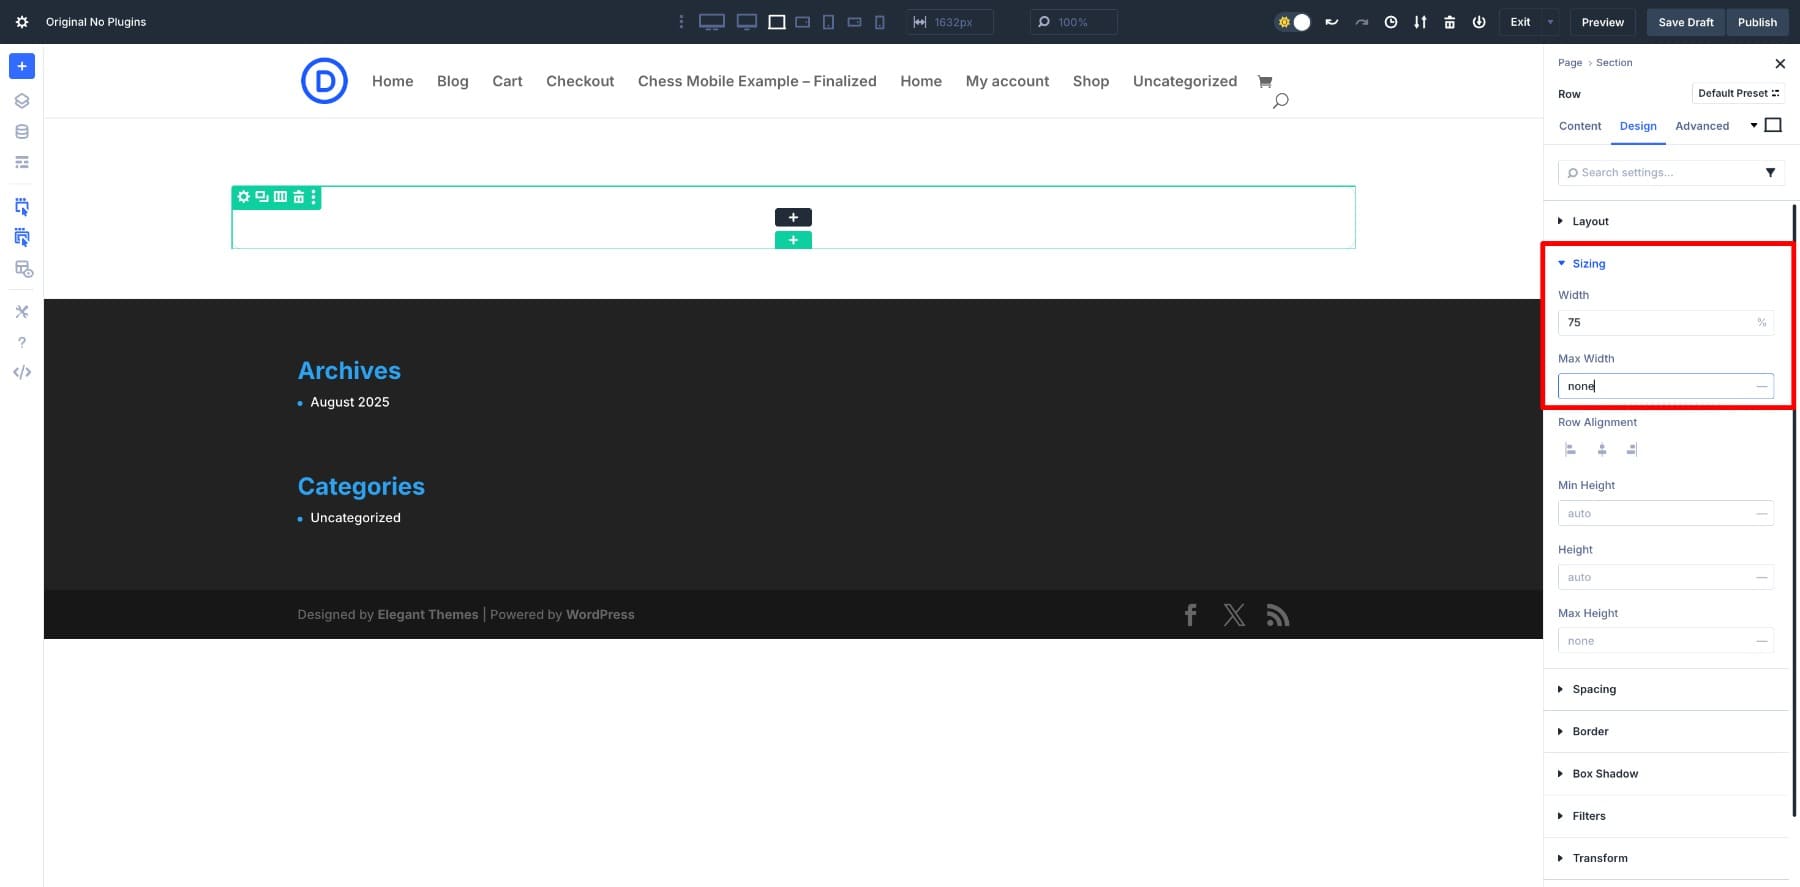Image resolution: width=1800 pixels, height=887 pixels.
Task: Expand the Spacing settings group
Action: pyautogui.click(x=1593, y=689)
